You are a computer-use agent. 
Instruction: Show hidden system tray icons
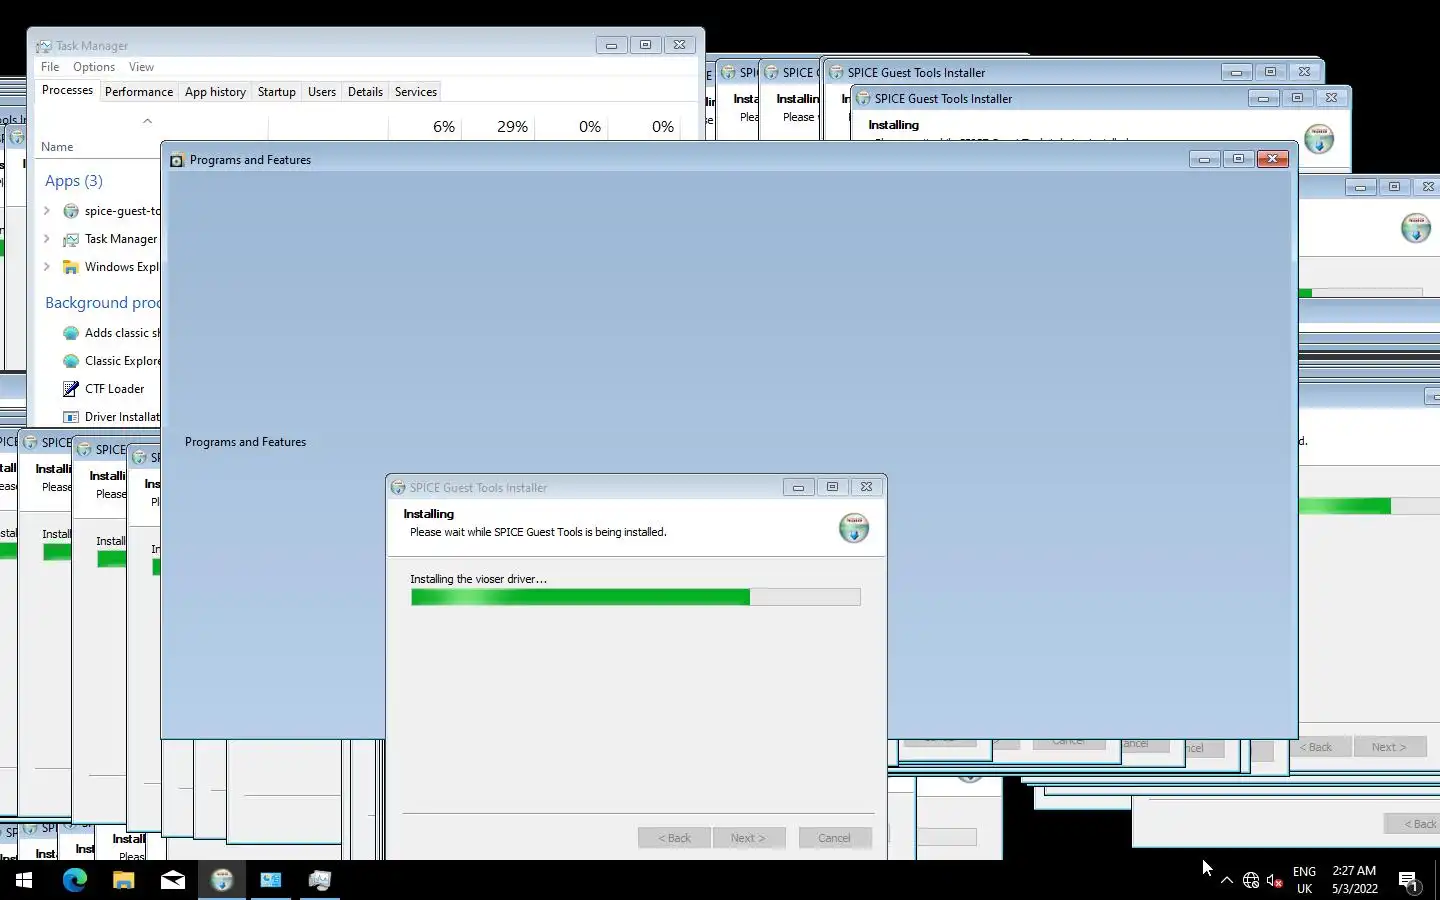[x=1227, y=880]
